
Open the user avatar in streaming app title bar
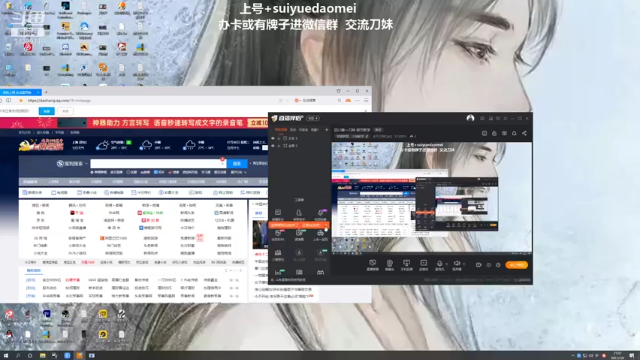click(470, 118)
